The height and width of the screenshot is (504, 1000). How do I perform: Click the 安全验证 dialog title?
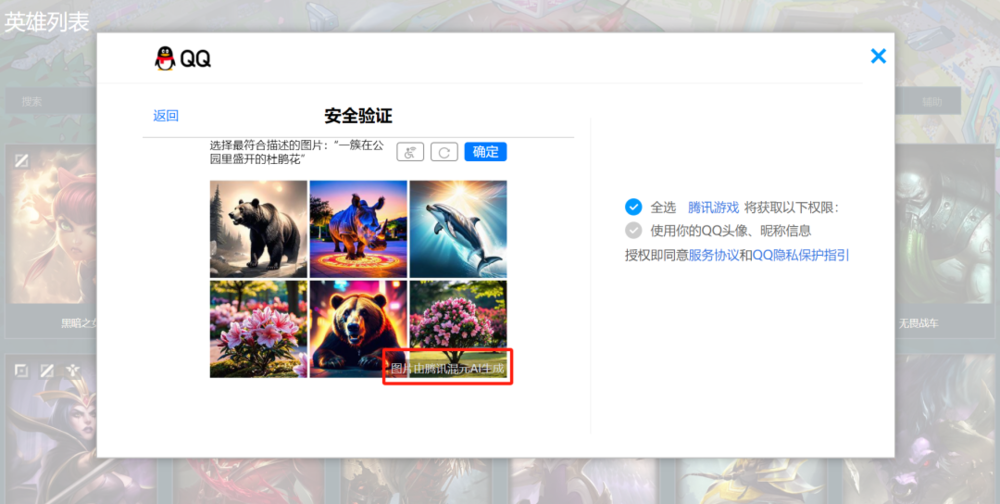[x=358, y=116]
